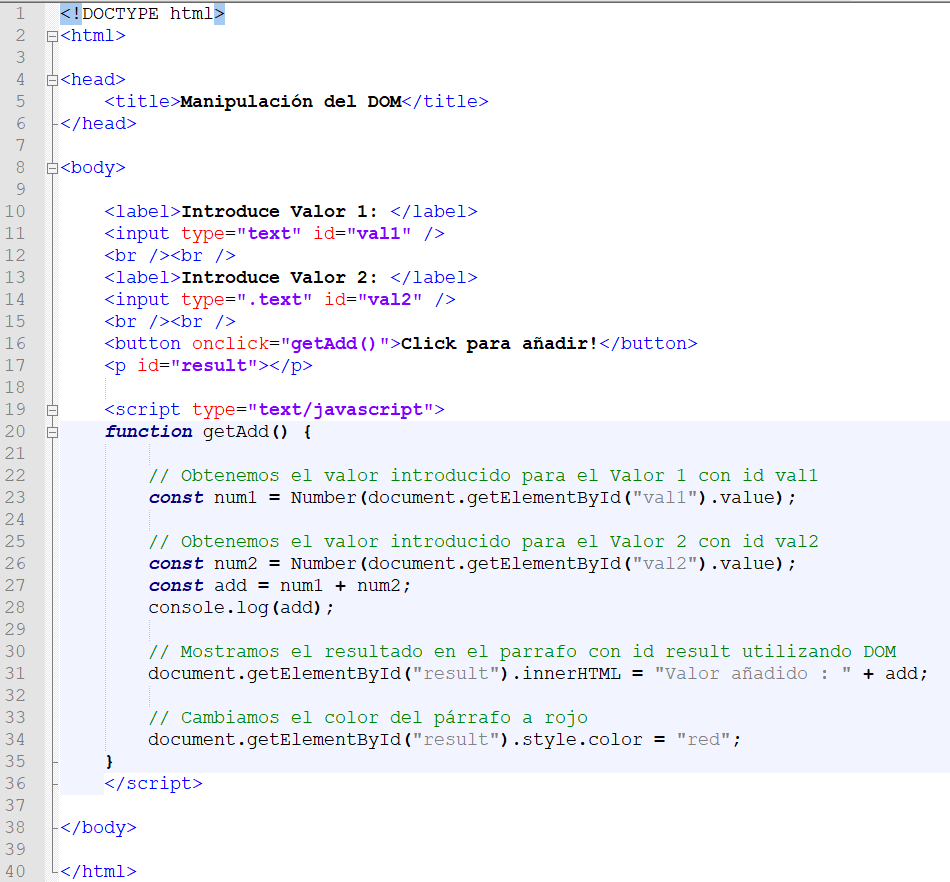950x882 pixels.
Task: Click the closing body tag
Action: tap(98, 828)
